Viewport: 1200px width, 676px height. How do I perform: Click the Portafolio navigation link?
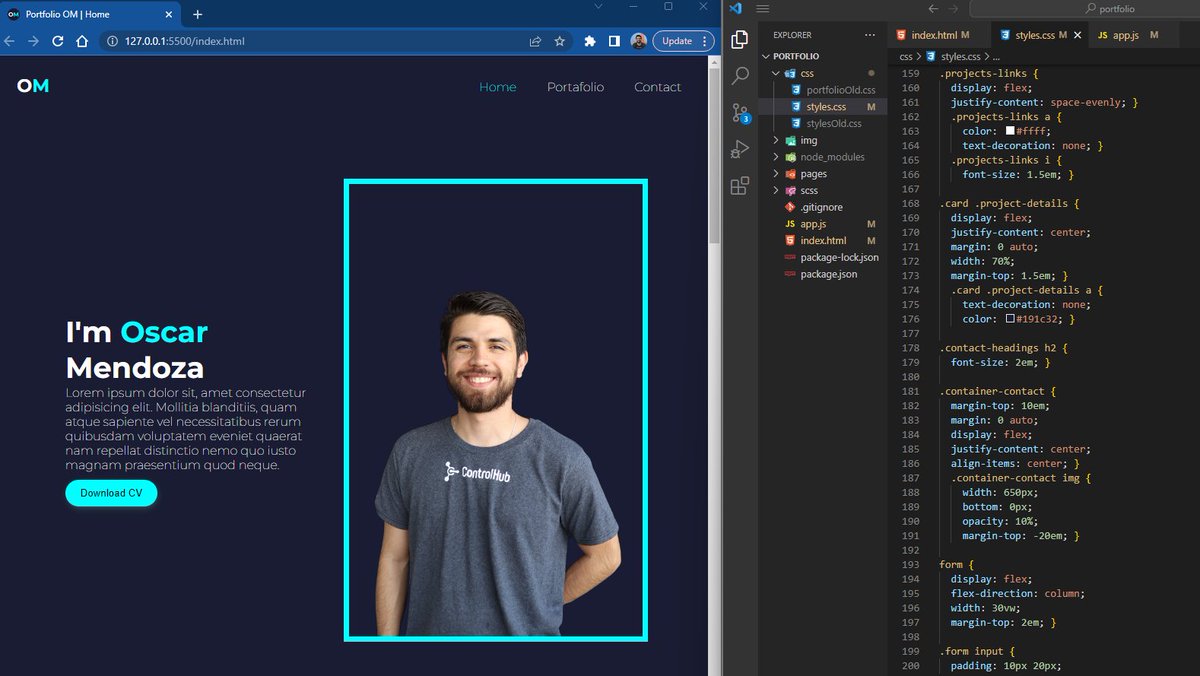tap(576, 87)
